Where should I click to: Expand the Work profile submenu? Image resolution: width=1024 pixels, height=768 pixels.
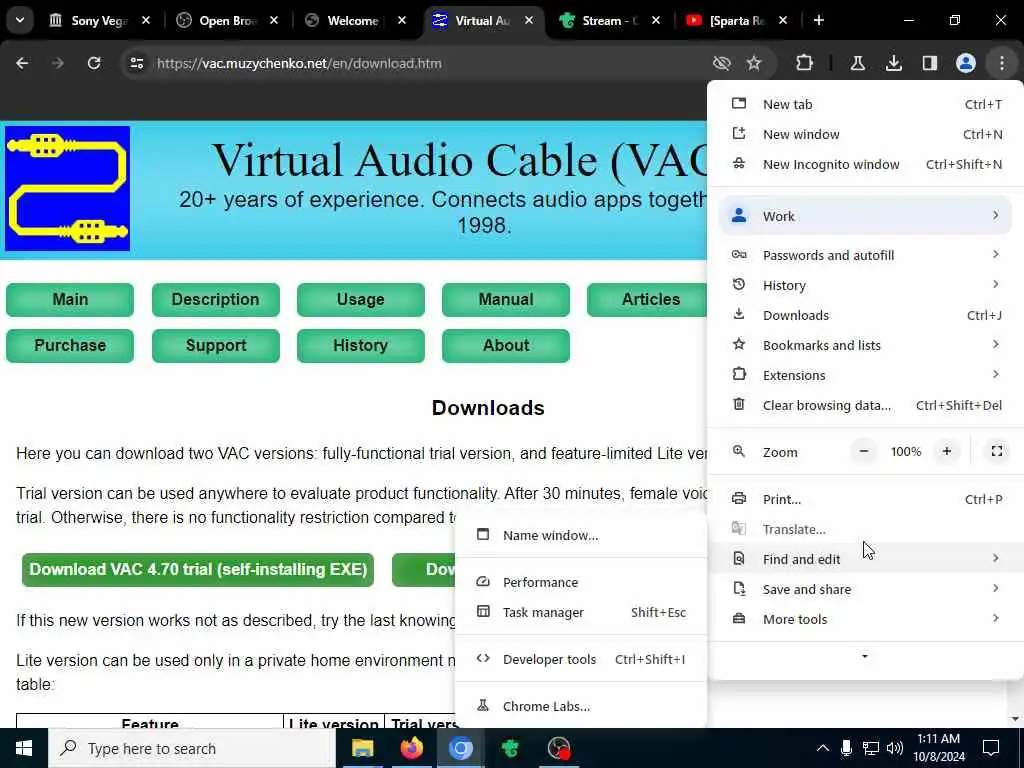tap(865, 216)
